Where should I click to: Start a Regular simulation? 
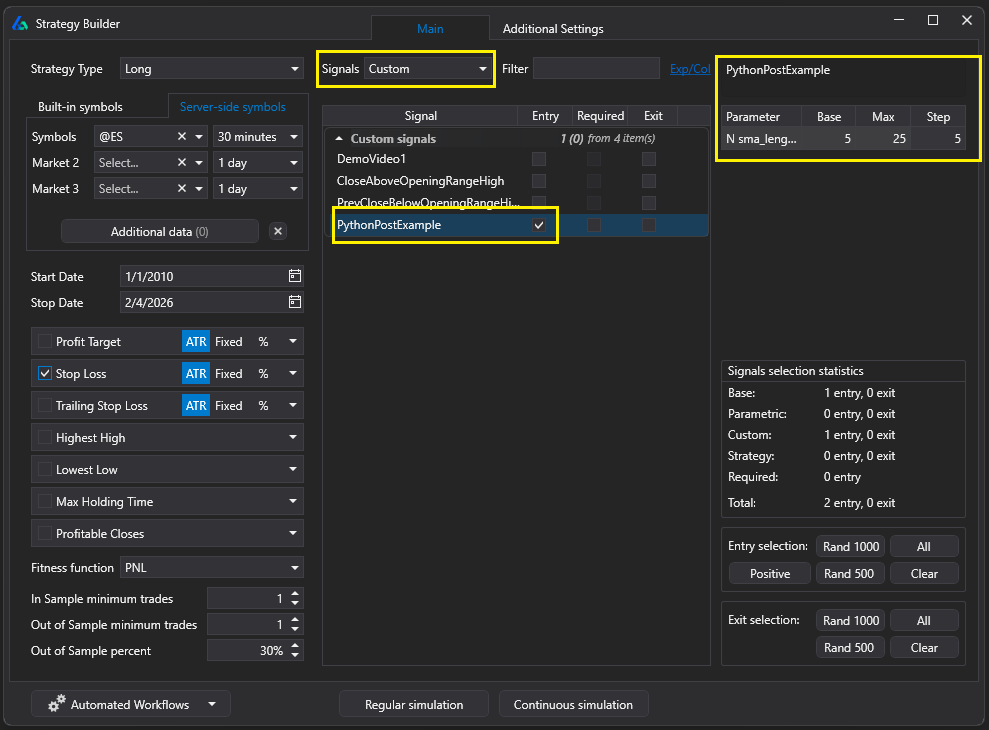[x=413, y=703]
